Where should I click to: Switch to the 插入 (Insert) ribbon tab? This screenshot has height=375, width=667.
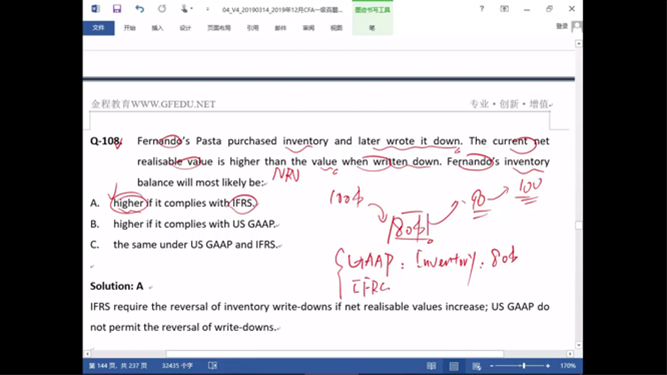click(x=157, y=28)
